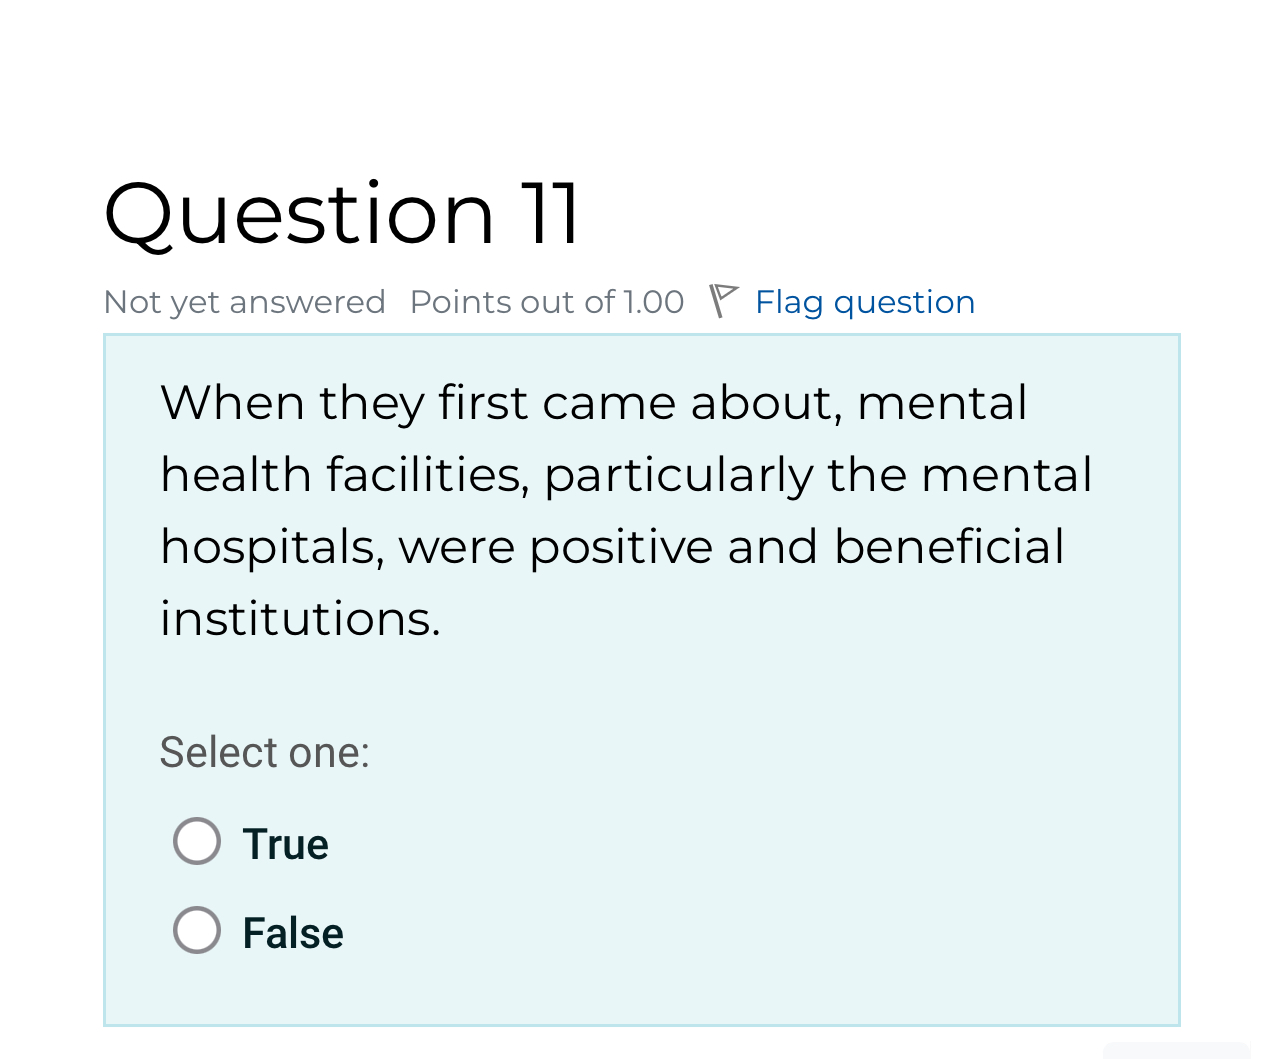
Task: Click the empty circle before True
Action: click(x=196, y=841)
